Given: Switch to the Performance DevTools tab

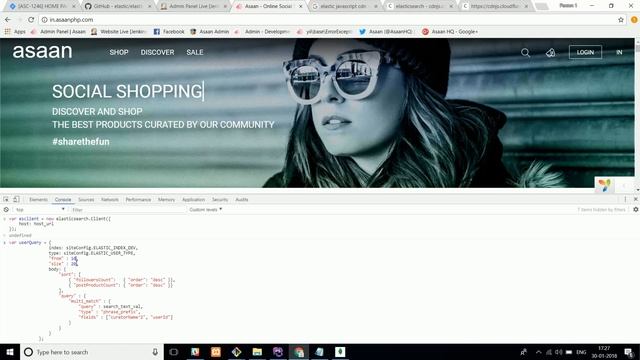Looking at the screenshot, I should point(138,200).
